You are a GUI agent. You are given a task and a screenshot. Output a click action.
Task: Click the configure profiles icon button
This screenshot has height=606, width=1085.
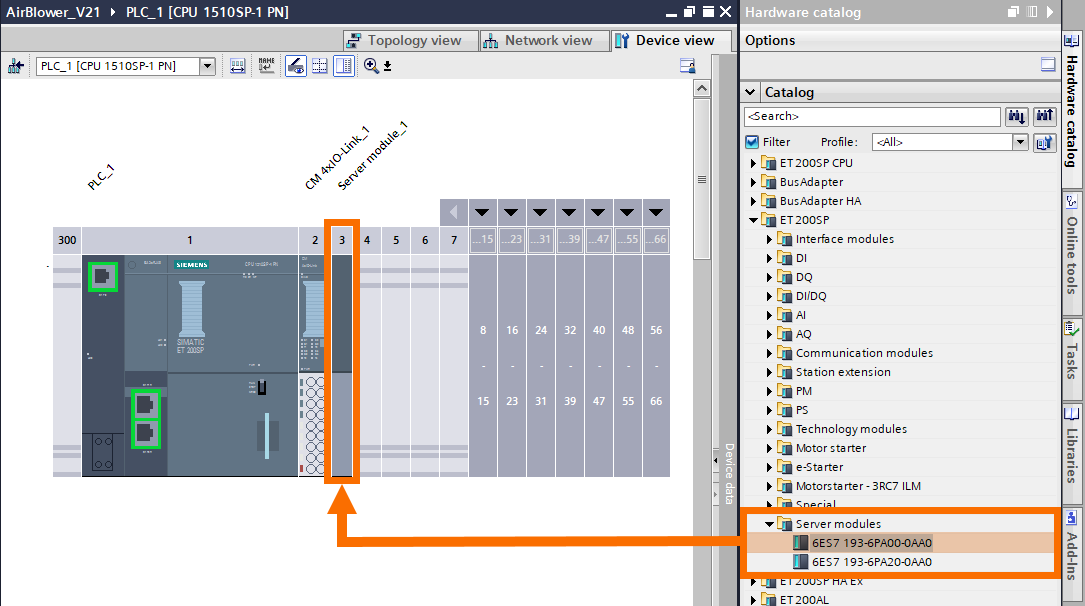pyautogui.click(x=1044, y=143)
